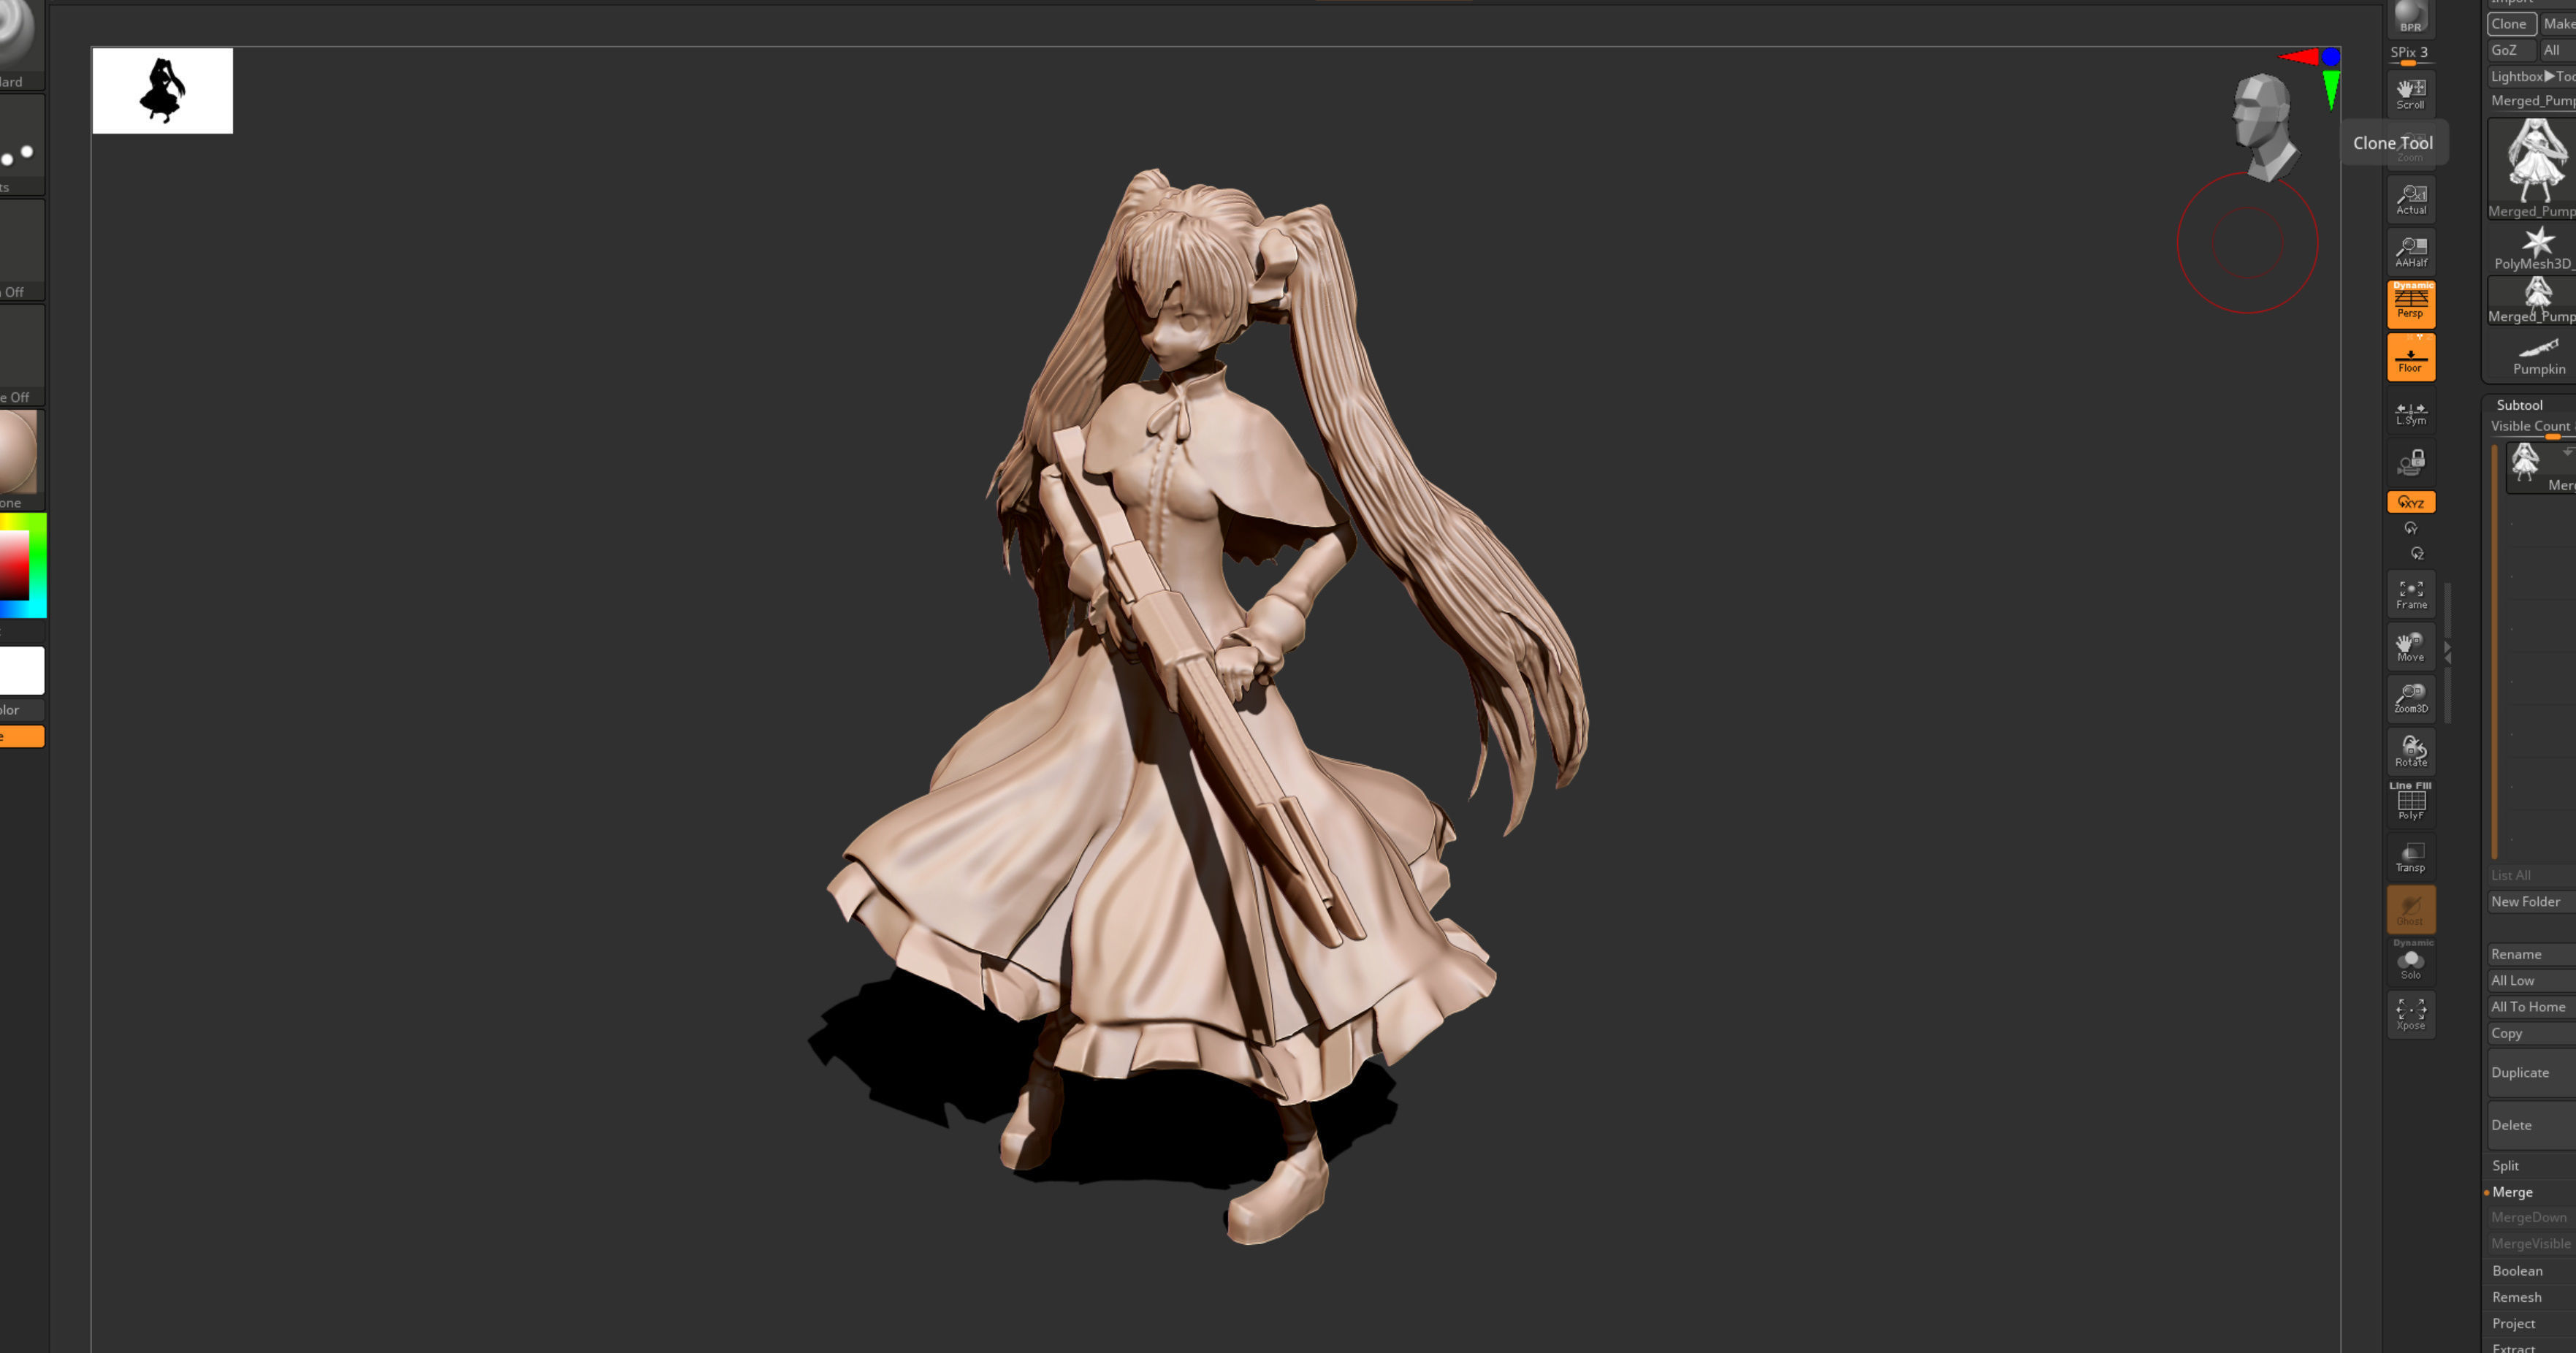Select the Merged subtool in the list
This screenshot has width=2576, height=1353.
2541,468
